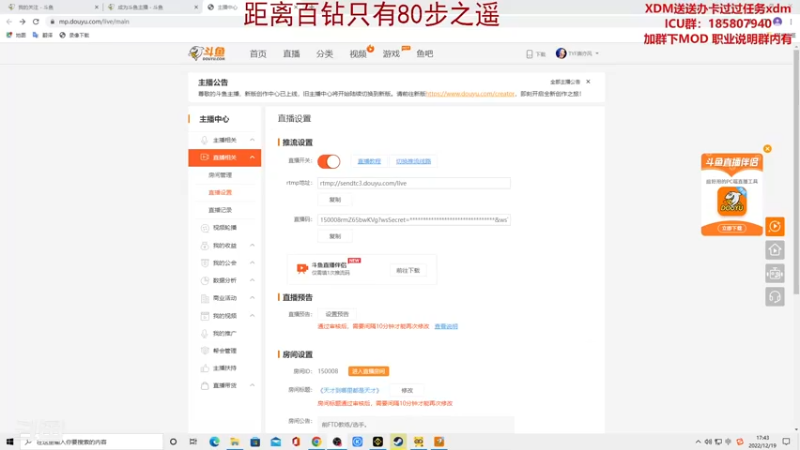This screenshot has height=450, width=800.
Task: Reload the page with browser refresh
Action: 36,21
